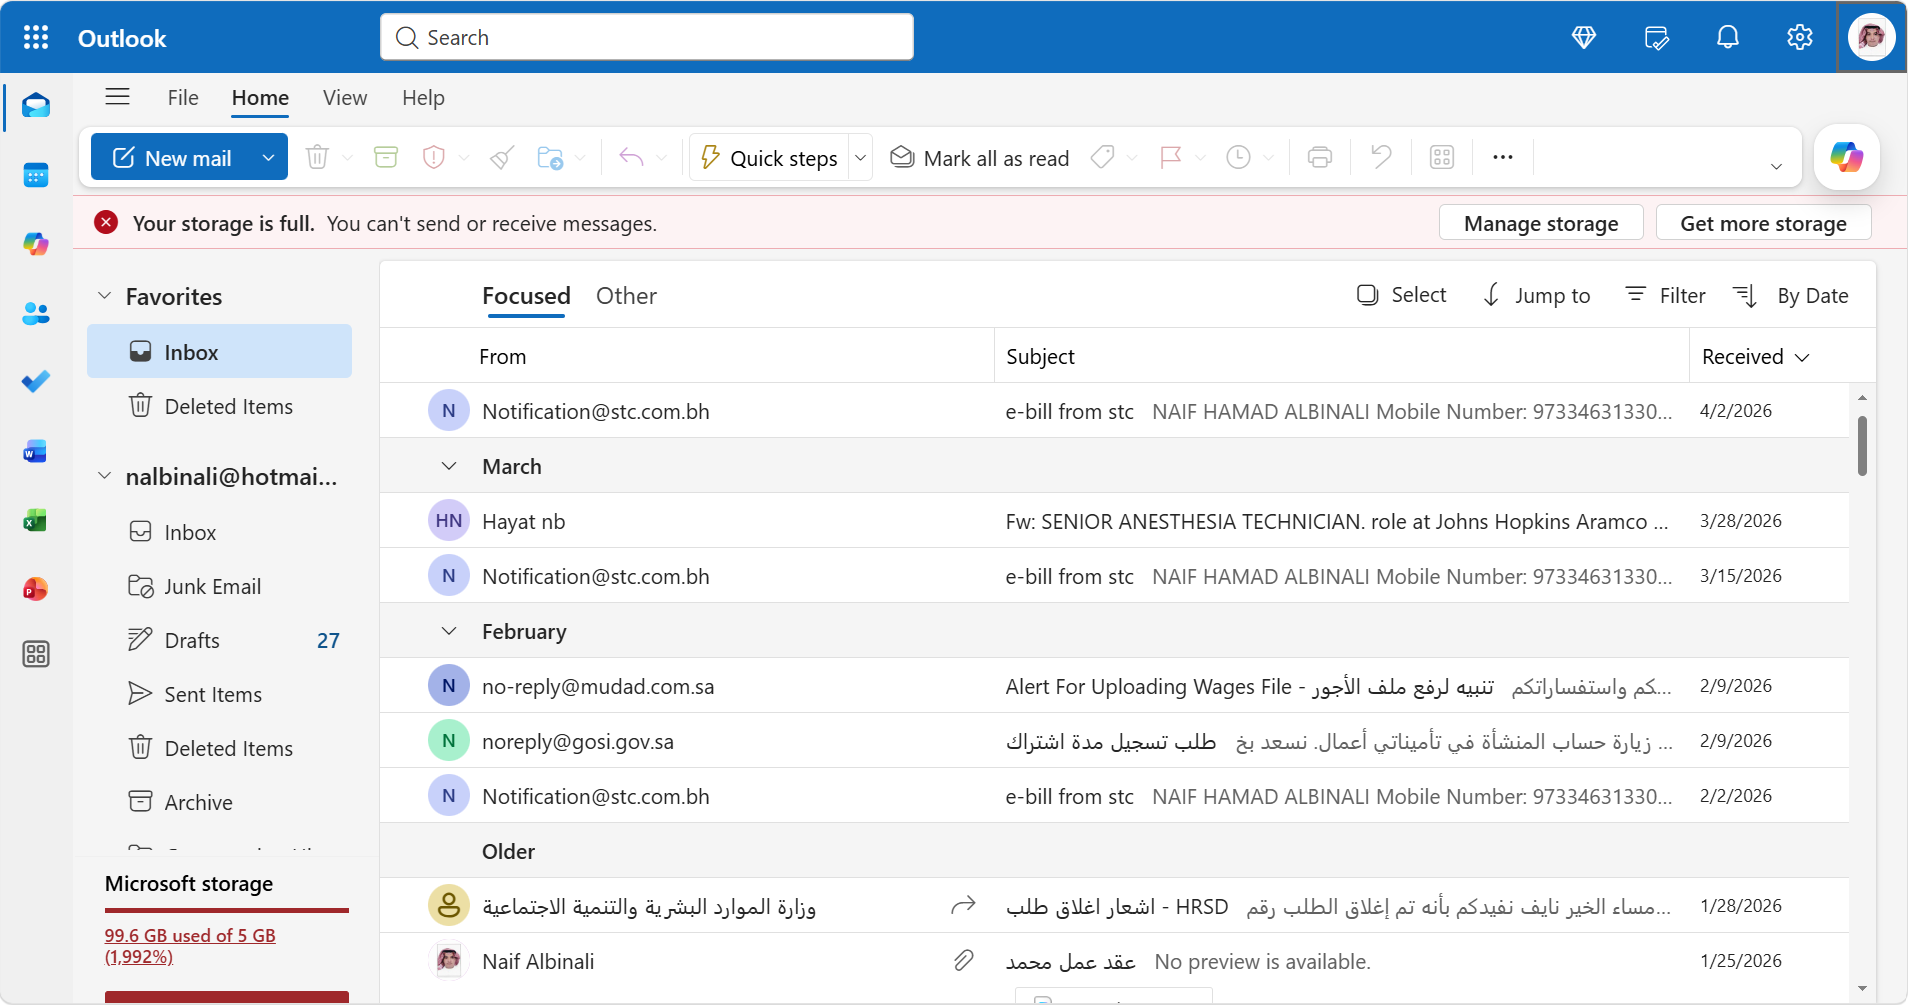
Task: Open To Do checkmark app
Action: [36, 382]
